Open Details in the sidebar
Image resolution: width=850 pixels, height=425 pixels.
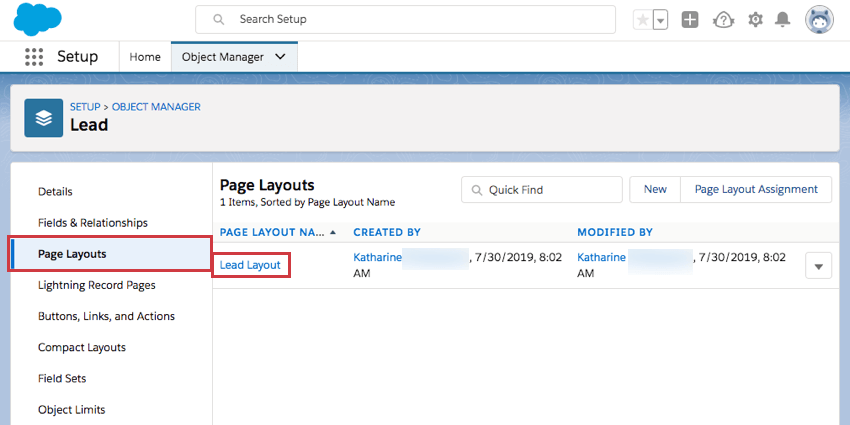[x=55, y=192]
